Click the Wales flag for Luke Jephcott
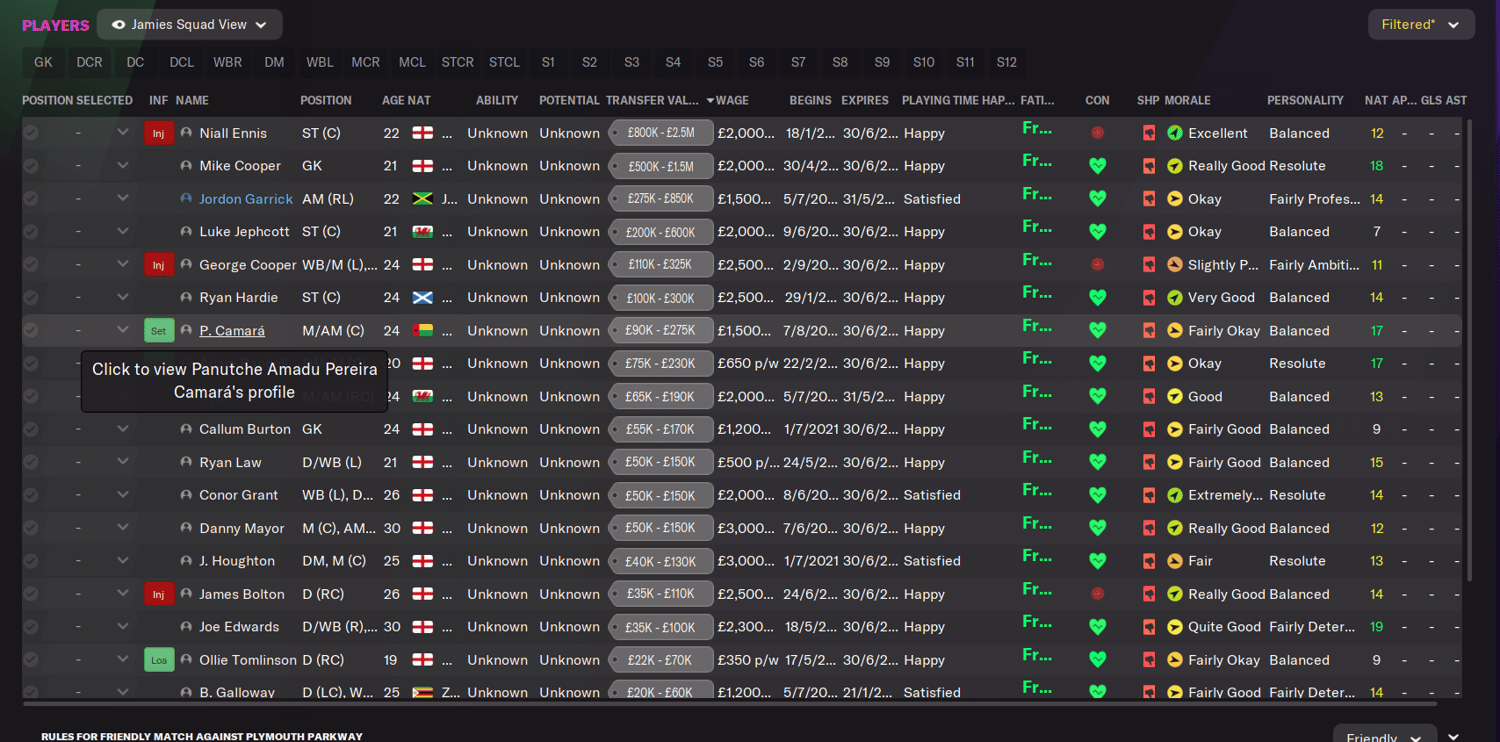Screen dimensions: 1500x742 (423, 232)
